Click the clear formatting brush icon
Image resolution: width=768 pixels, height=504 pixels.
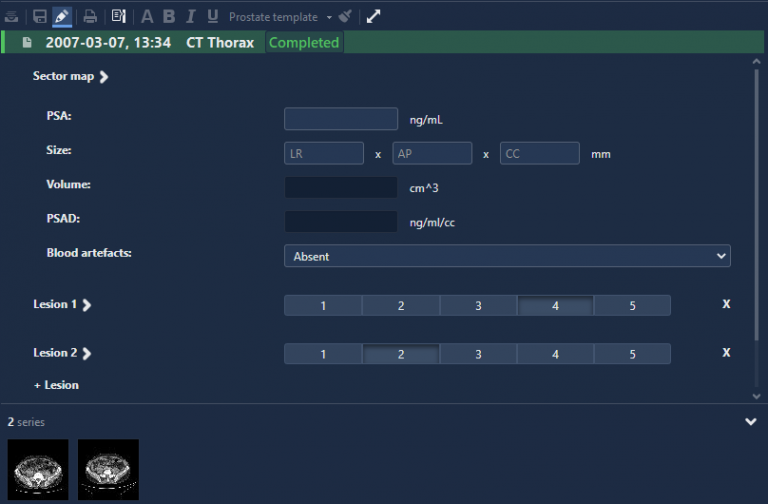pos(345,16)
